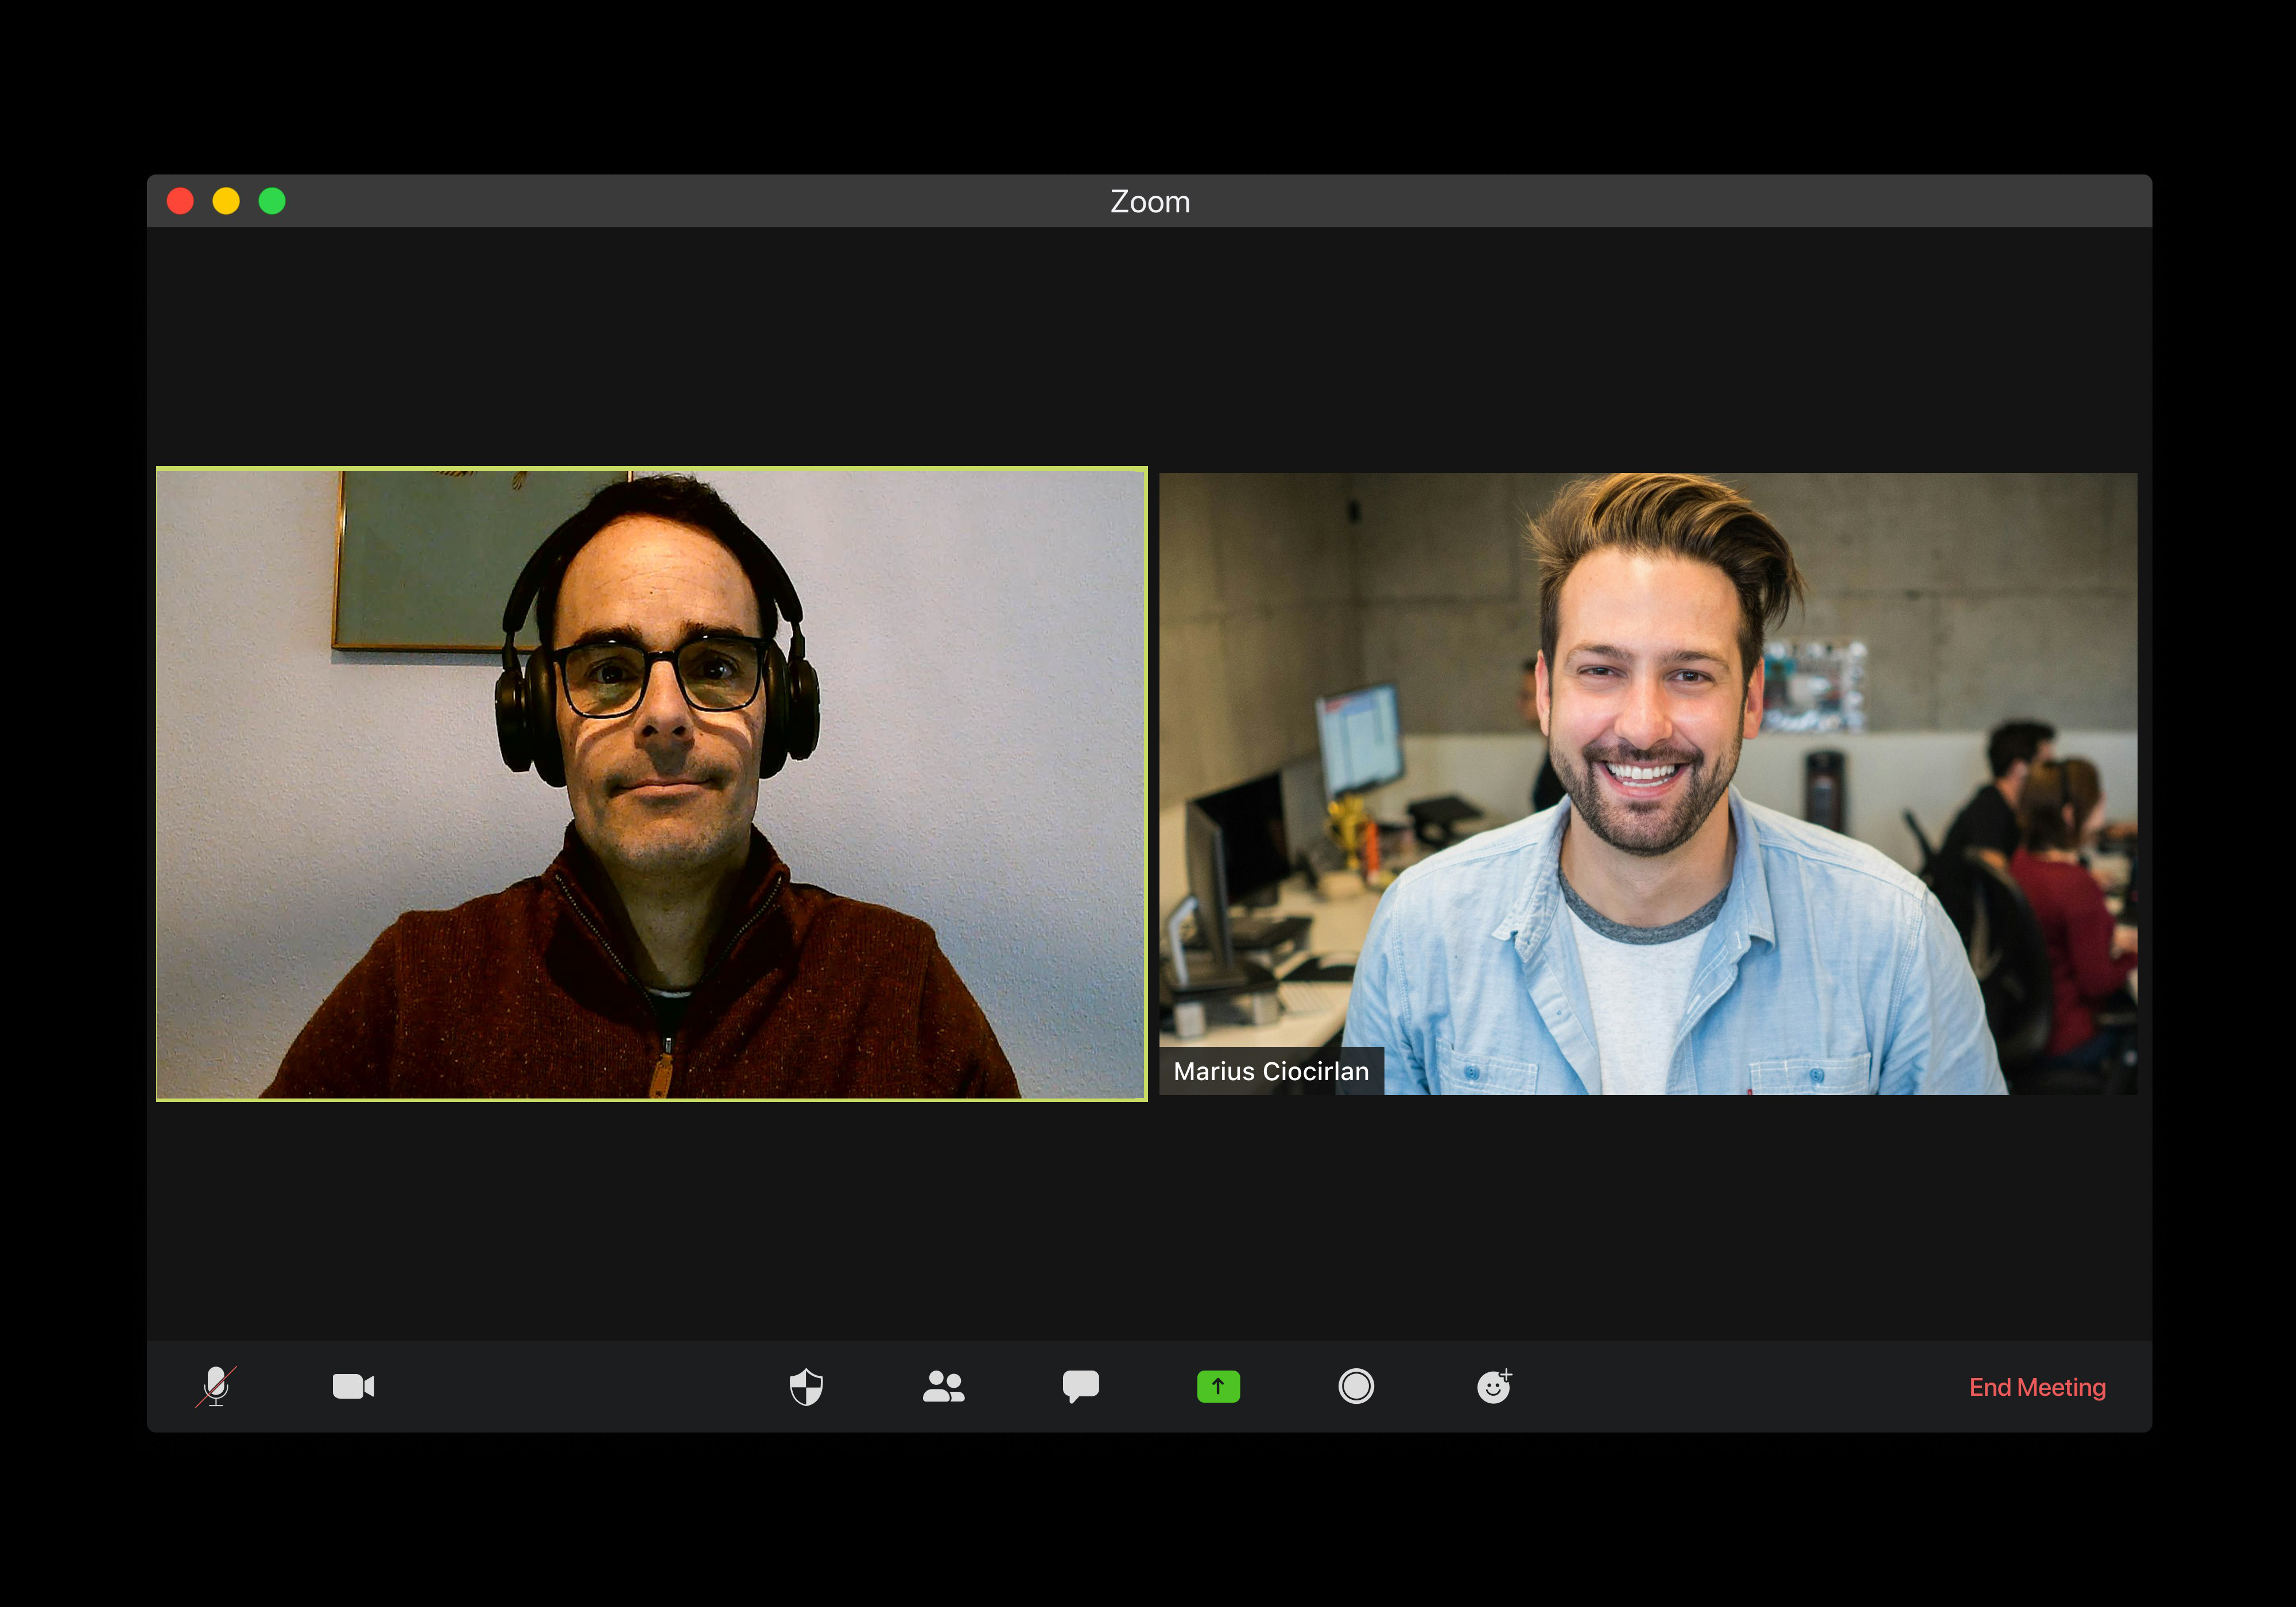Unmute the microphone in the toolbar
2296x1607 pixels.
pos(216,1386)
